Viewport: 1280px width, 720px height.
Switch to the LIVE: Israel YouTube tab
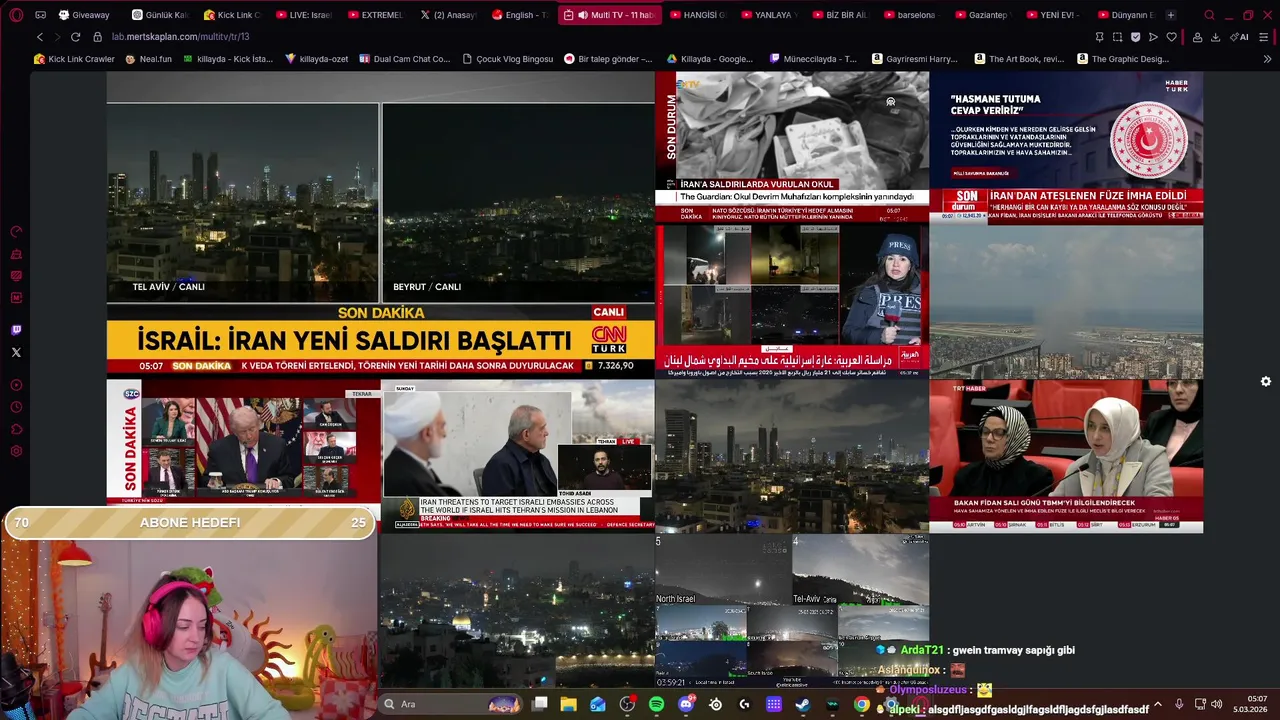pos(303,15)
